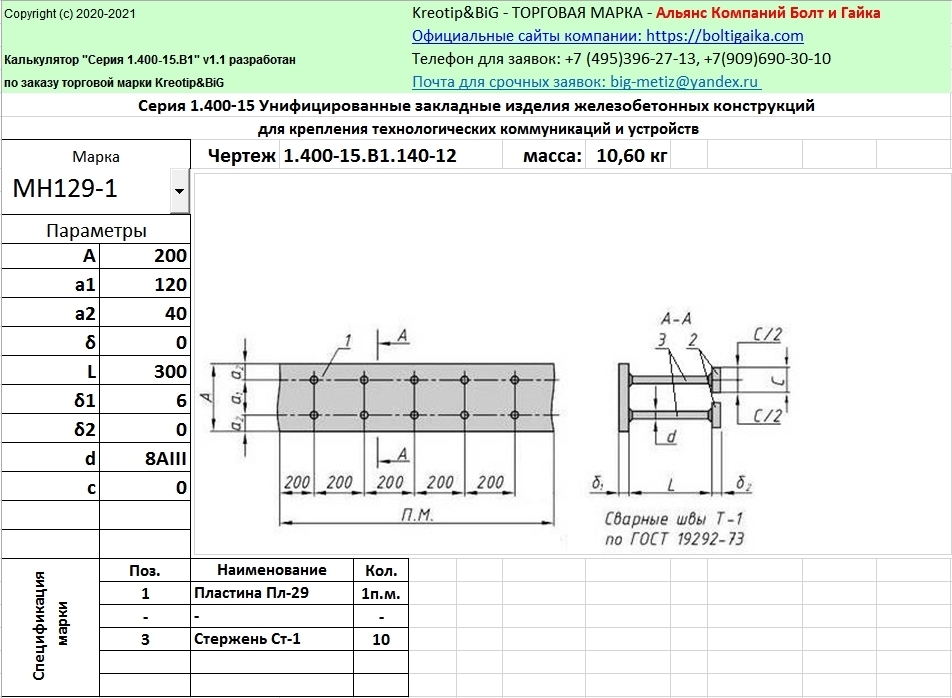Screen dimensions: 952x698
Task: Select the Кол. column header cell
Action: (x=380, y=570)
